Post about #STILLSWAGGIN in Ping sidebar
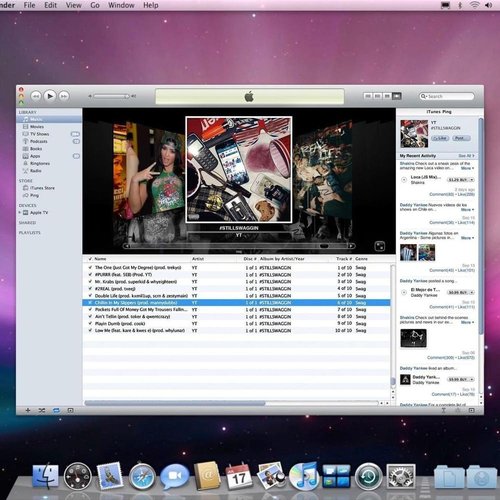 (461, 138)
